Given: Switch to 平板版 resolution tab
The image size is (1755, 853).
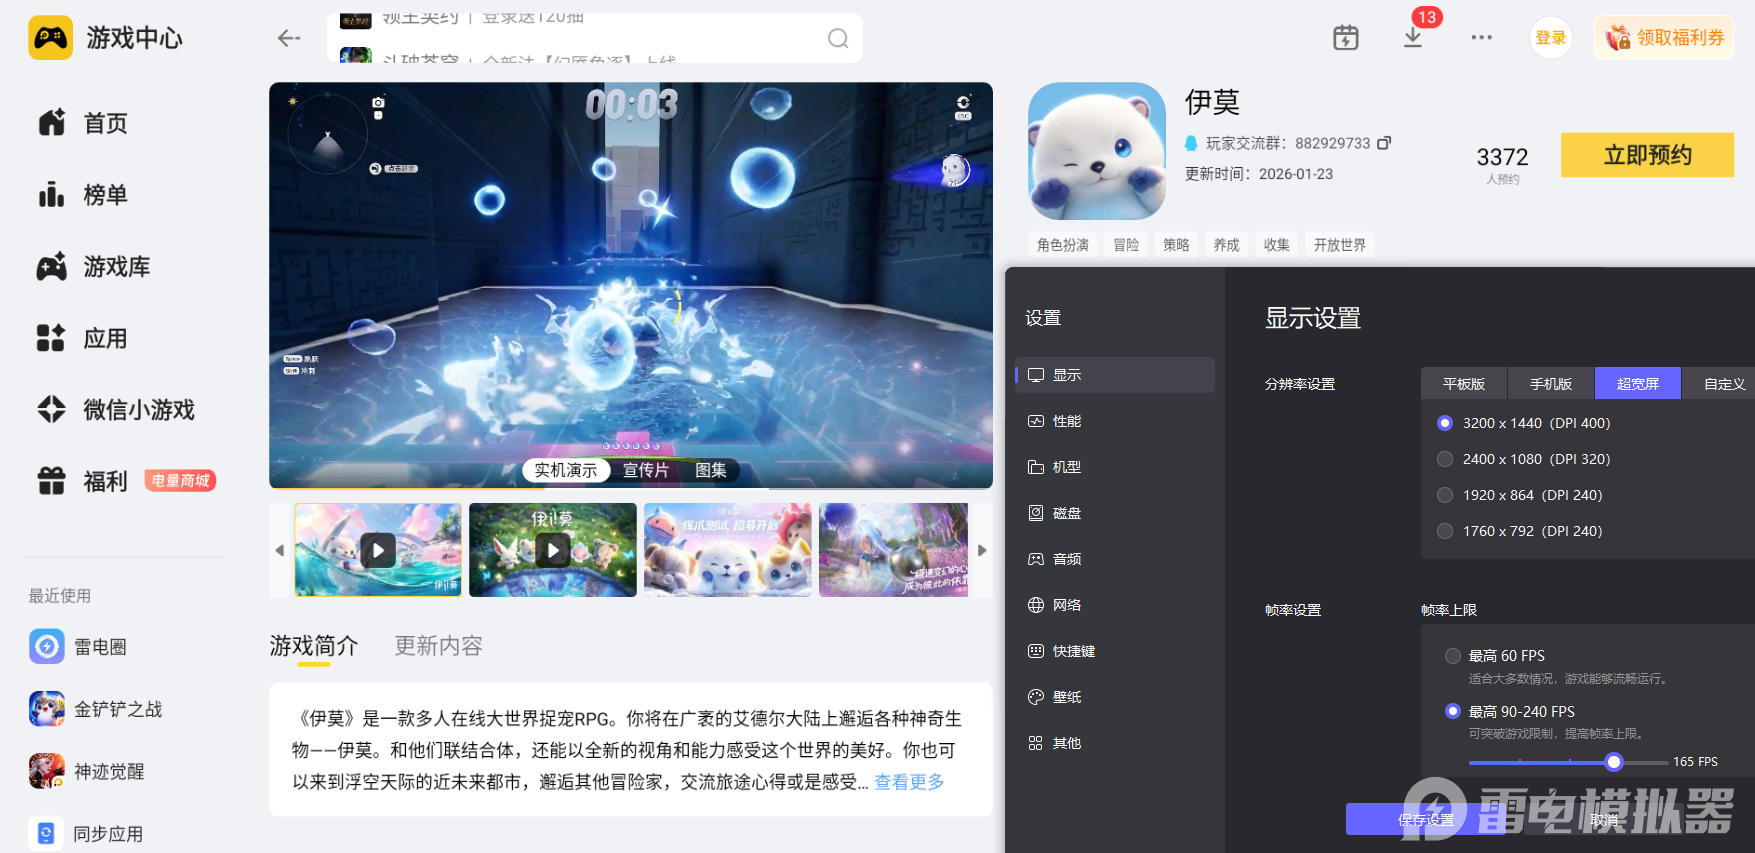Looking at the screenshot, I should 1464,384.
